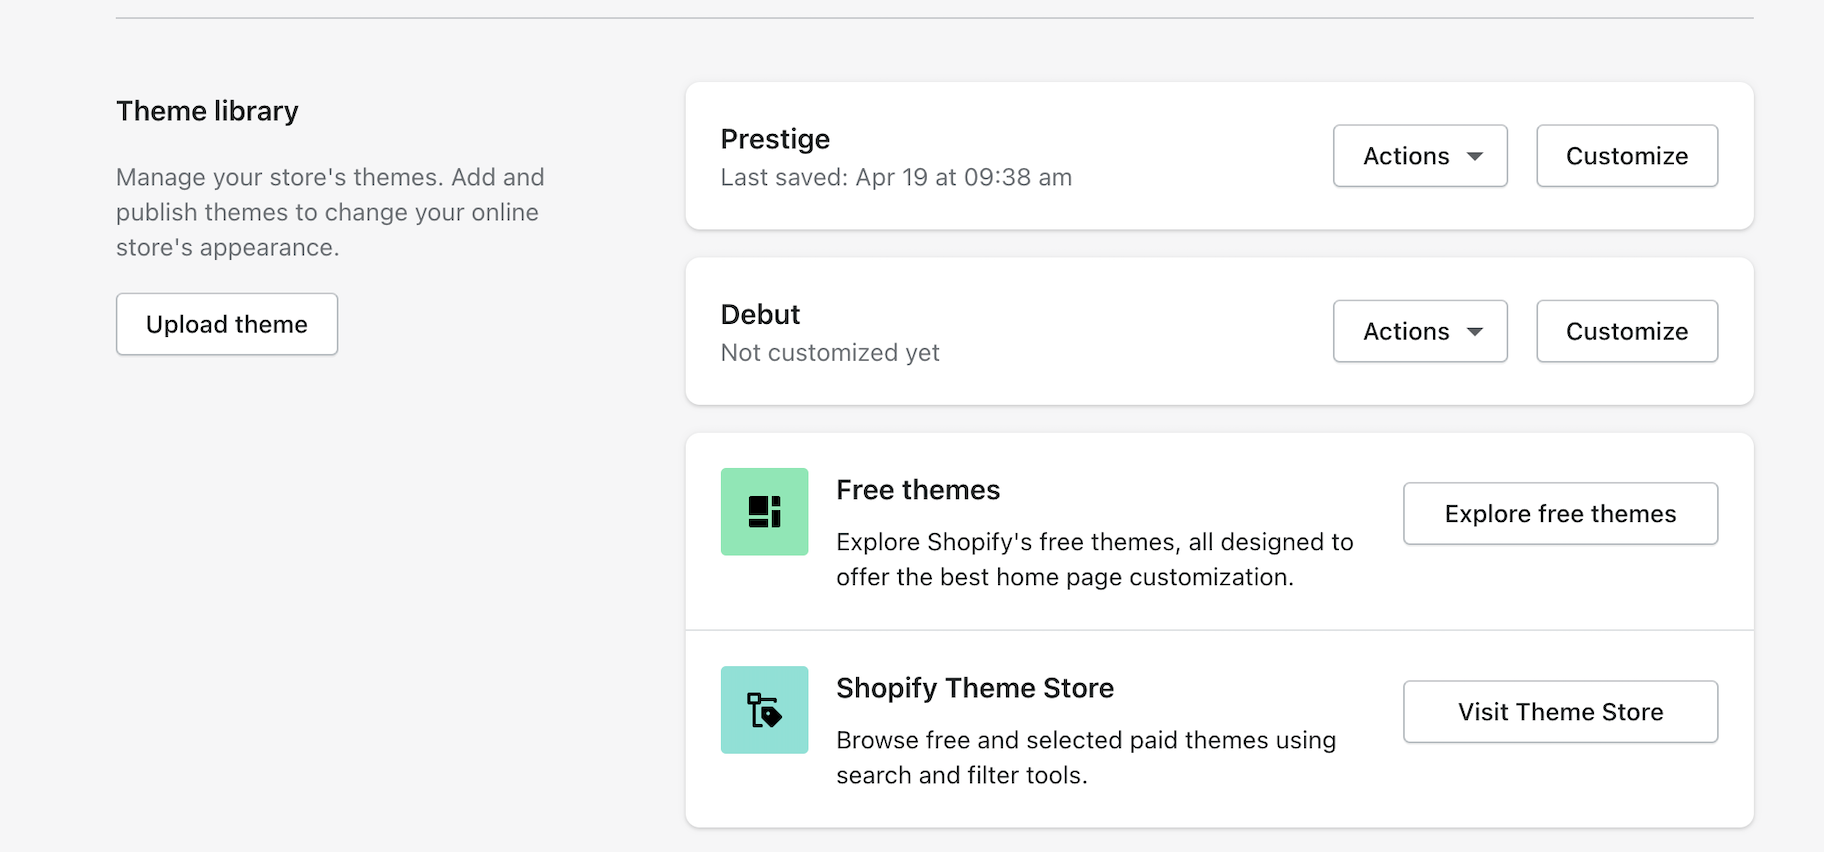Click the Free themes green layout icon
The height and width of the screenshot is (852, 1824).
pyautogui.click(x=764, y=512)
